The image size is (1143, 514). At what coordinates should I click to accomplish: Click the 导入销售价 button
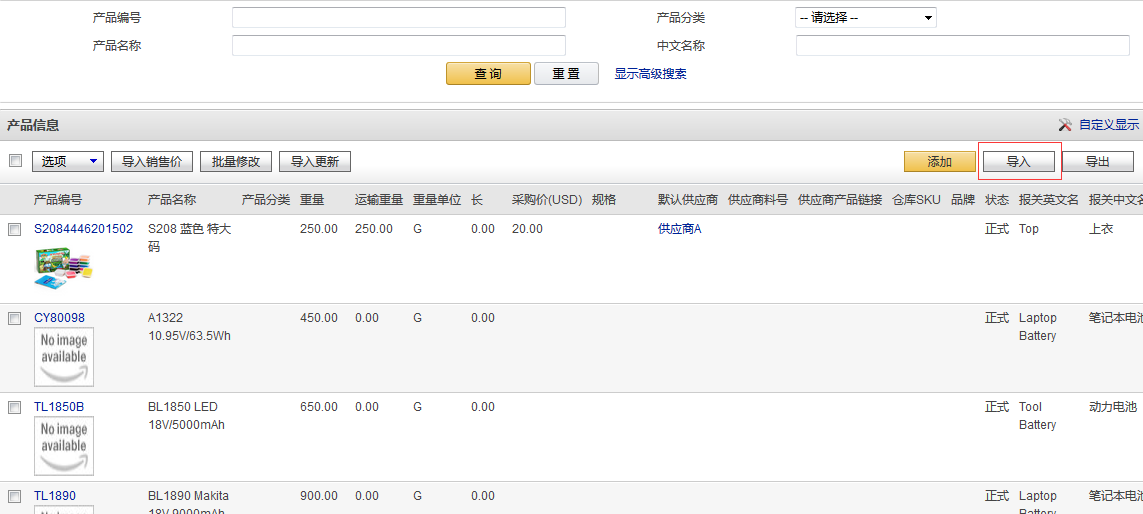pos(152,162)
